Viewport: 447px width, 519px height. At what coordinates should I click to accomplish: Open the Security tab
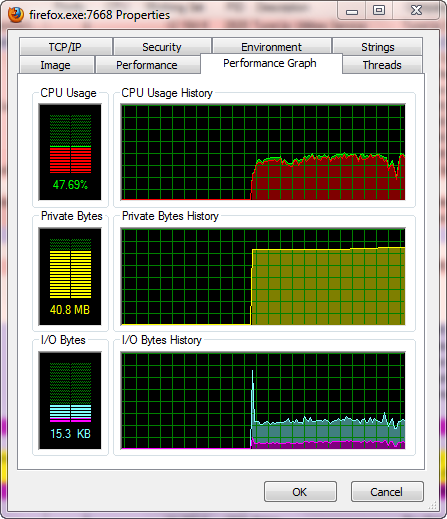pyautogui.click(x=162, y=47)
